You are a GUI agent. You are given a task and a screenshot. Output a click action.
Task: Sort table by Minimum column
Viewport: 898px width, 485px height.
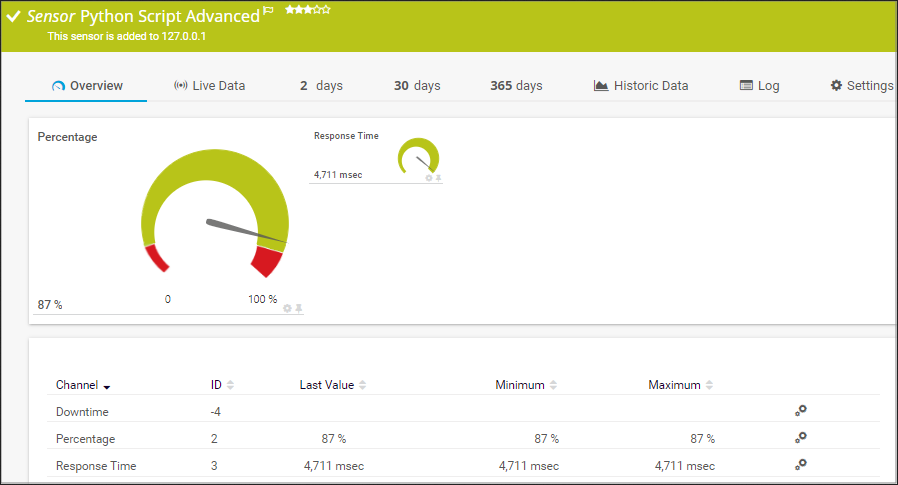[553, 385]
